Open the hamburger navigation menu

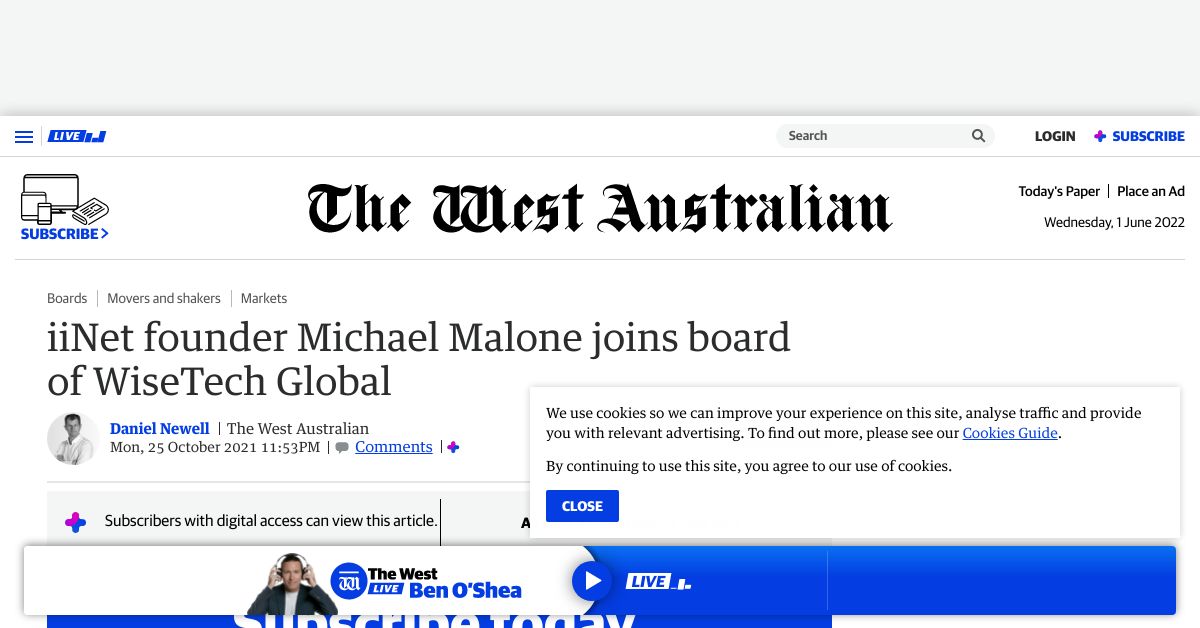[x=24, y=137]
